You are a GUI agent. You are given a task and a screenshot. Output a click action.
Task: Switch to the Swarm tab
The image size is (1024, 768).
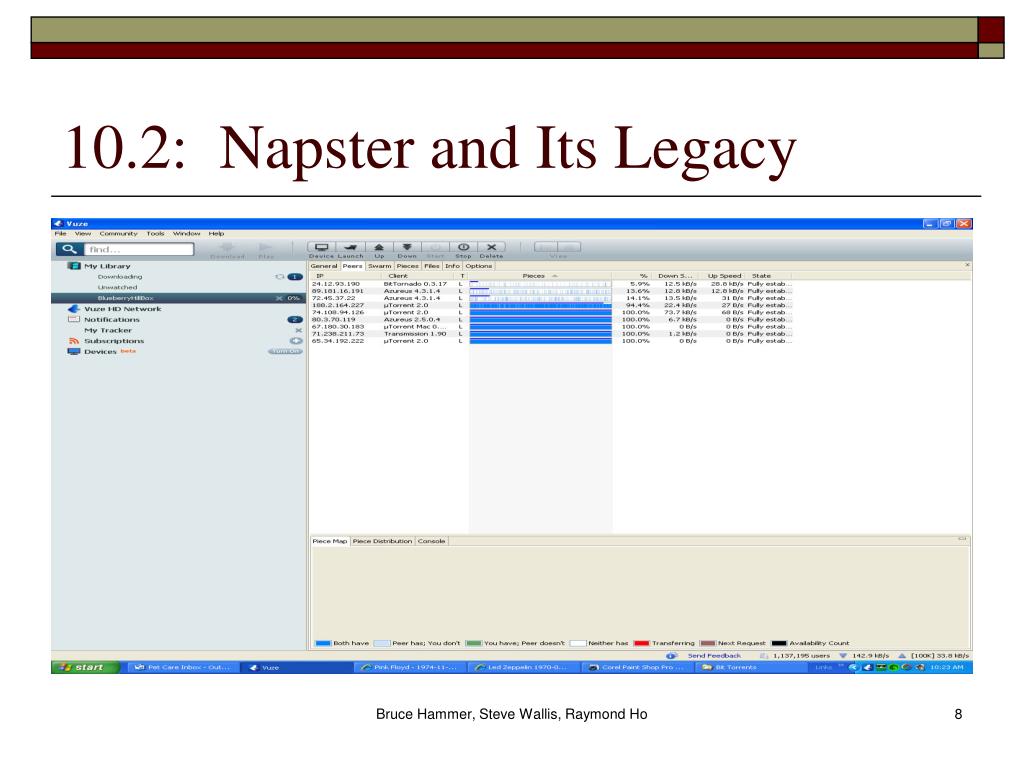379,266
